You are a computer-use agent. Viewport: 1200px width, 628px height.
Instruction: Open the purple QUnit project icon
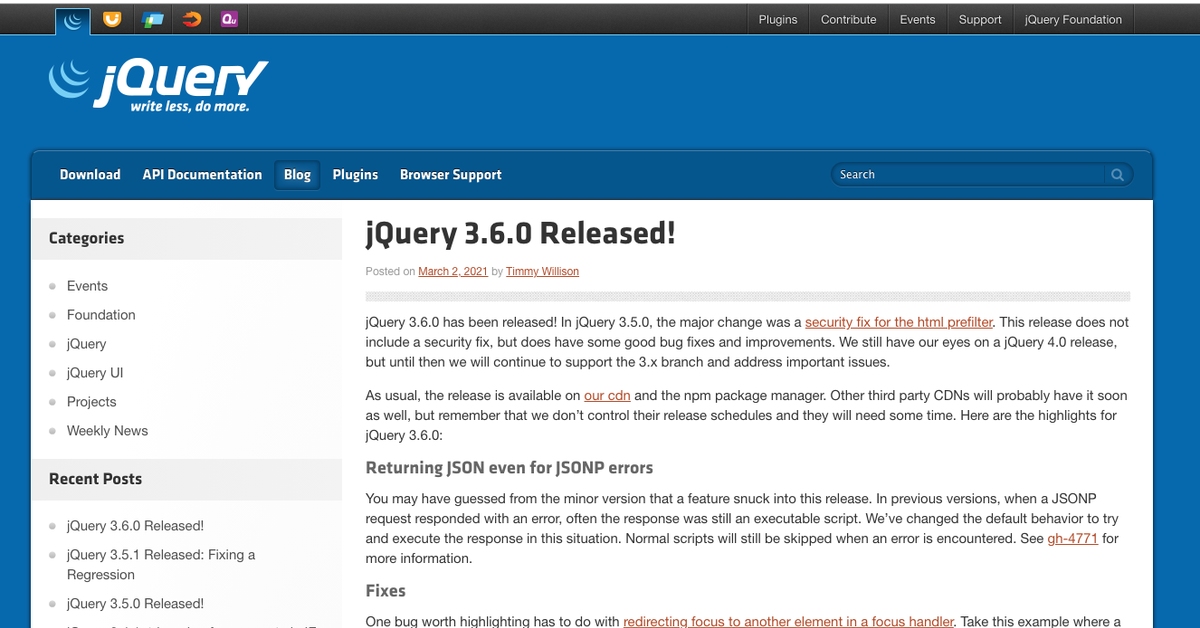[229, 19]
